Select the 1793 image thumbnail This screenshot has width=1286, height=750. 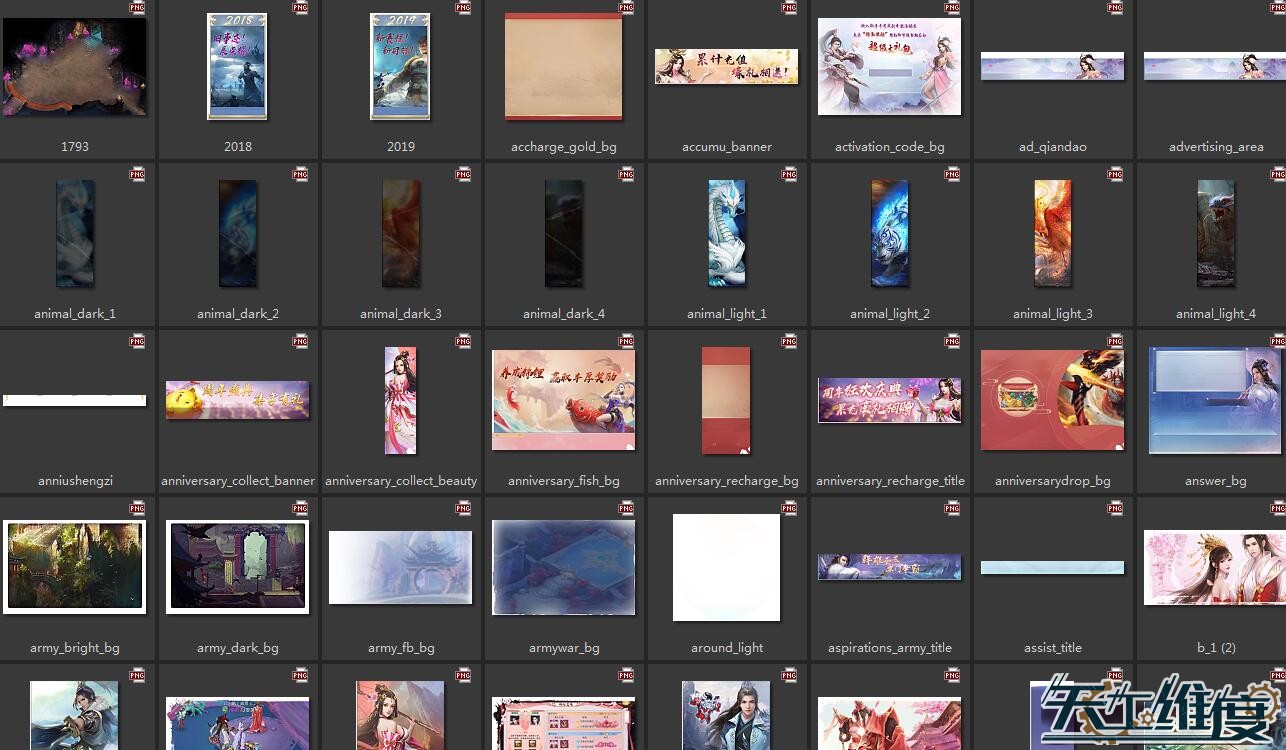(x=75, y=67)
